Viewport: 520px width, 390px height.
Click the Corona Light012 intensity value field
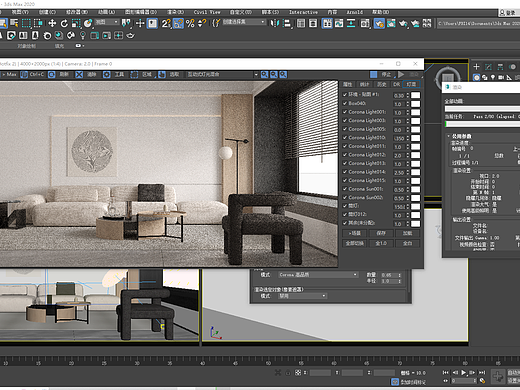(x=399, y=155)
